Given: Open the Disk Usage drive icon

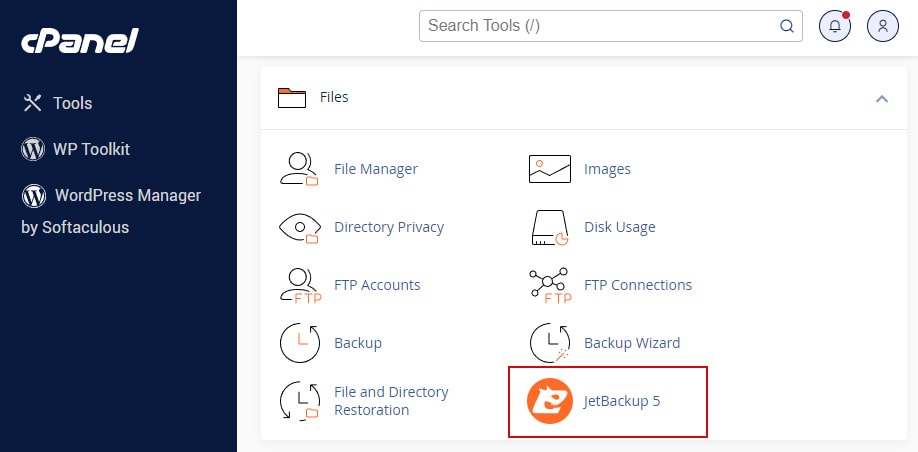Looking at the screenshot, I should 549,227.
